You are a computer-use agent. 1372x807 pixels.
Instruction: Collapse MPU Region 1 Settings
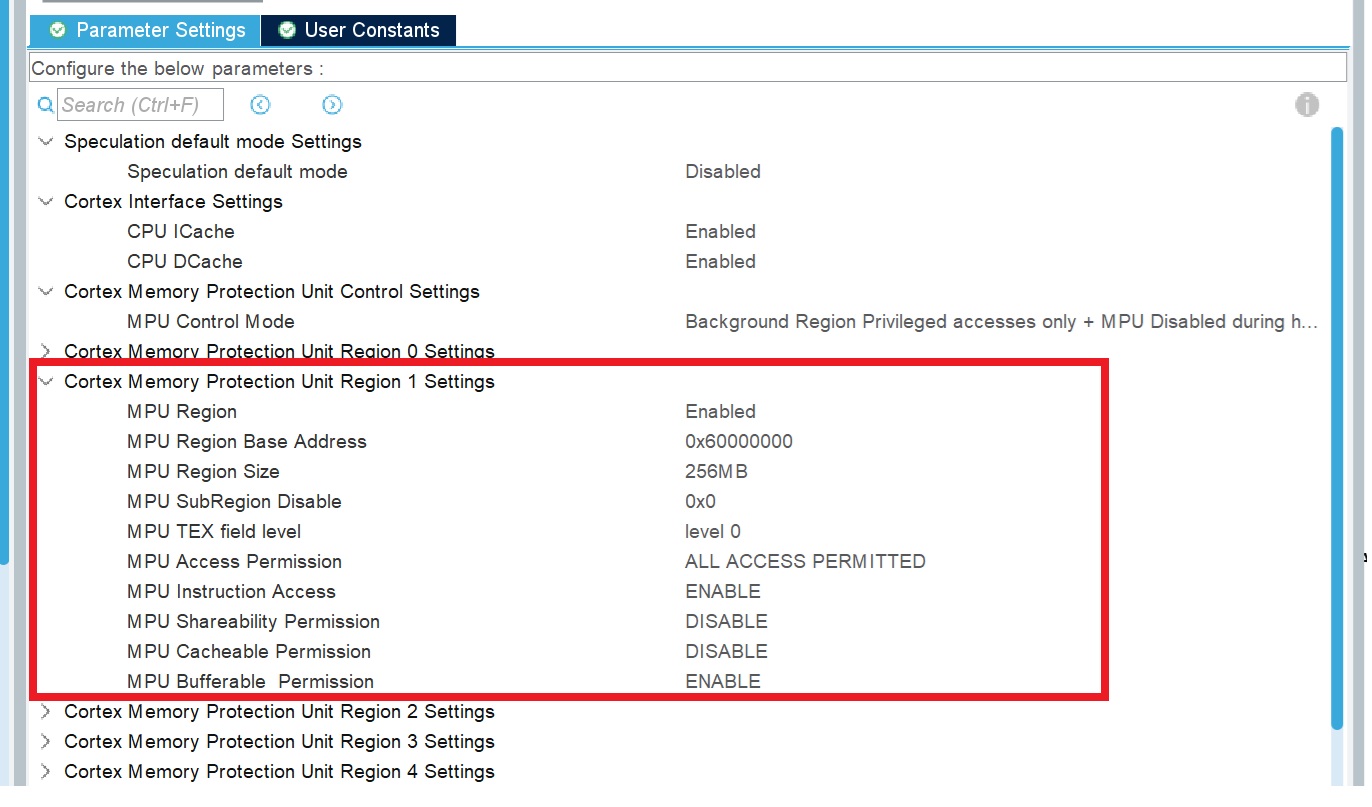click(x=45, y=381)
